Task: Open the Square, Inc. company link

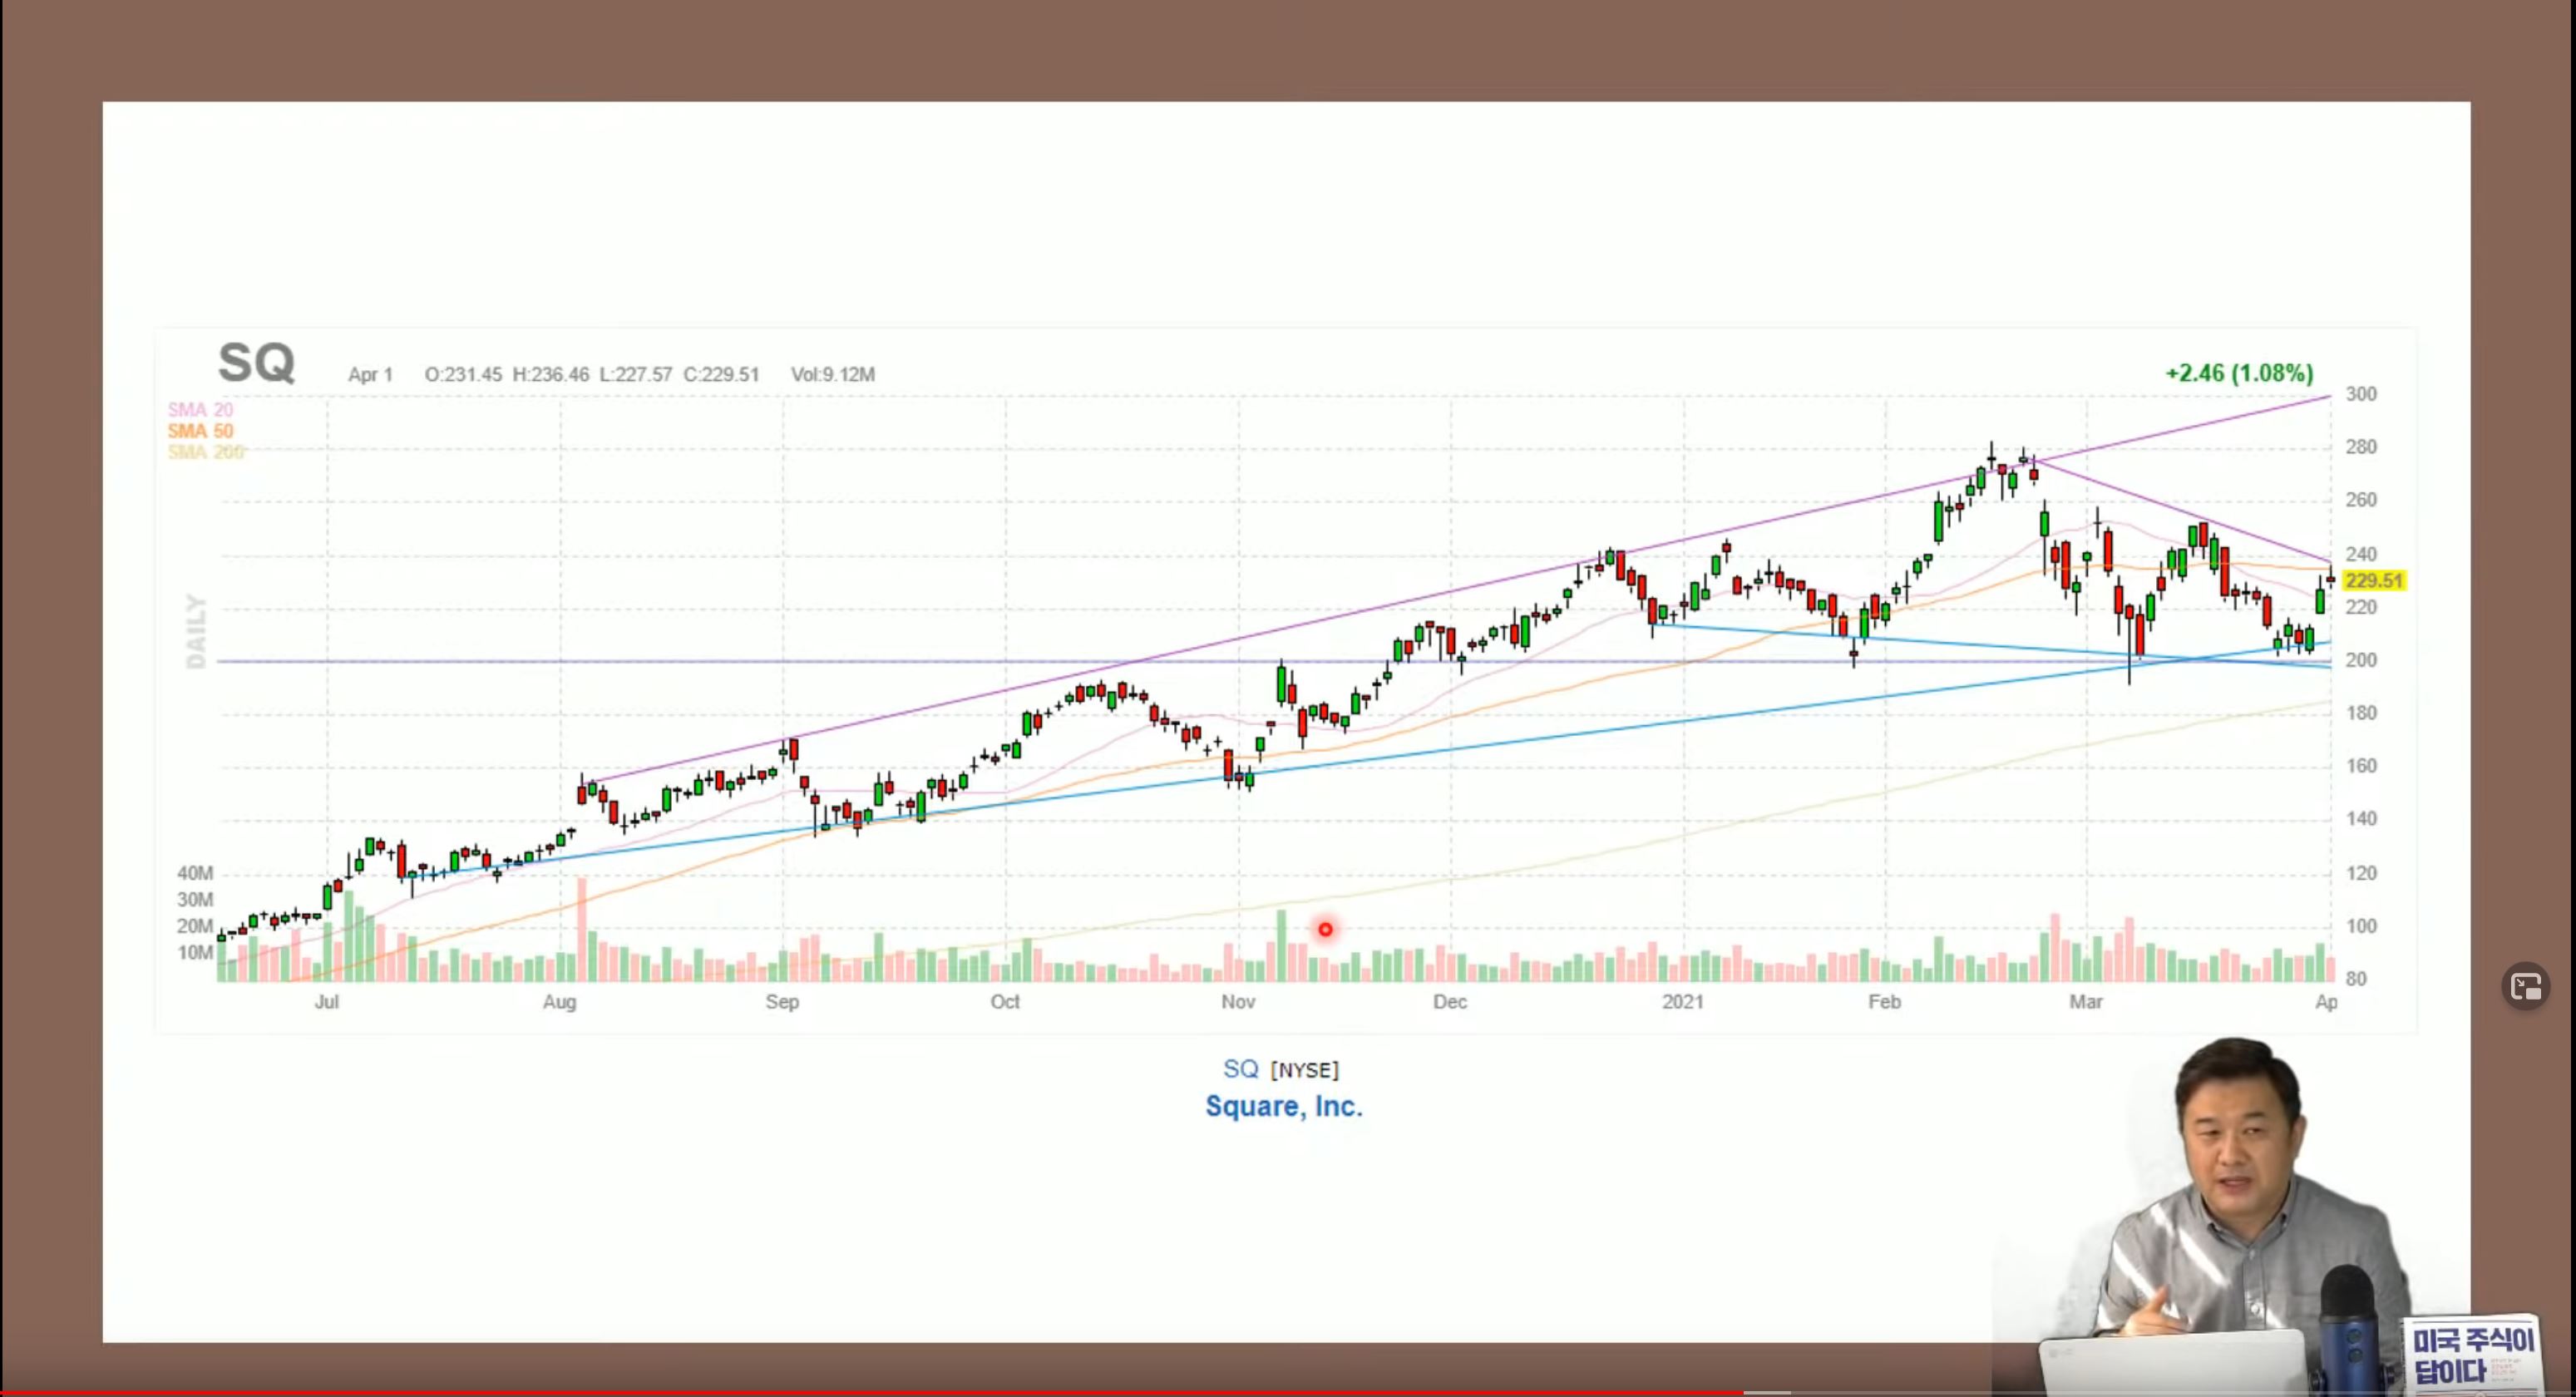Action: tap(1284, 1106)
